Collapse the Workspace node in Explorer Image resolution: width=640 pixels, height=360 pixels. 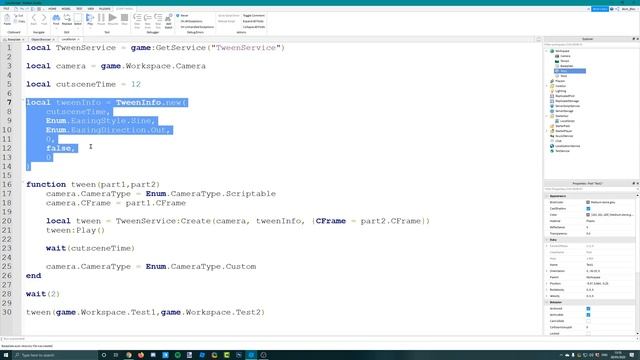[x=547, y=51]
